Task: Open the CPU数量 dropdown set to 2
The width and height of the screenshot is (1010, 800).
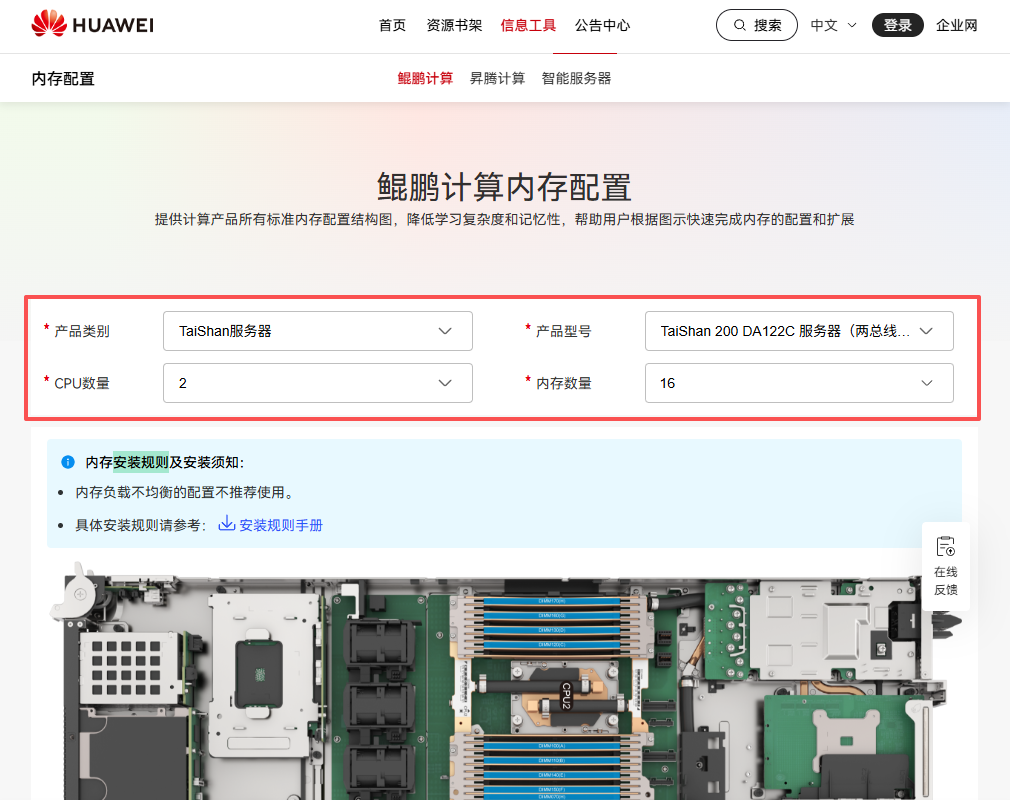Action: click(317, 383)
